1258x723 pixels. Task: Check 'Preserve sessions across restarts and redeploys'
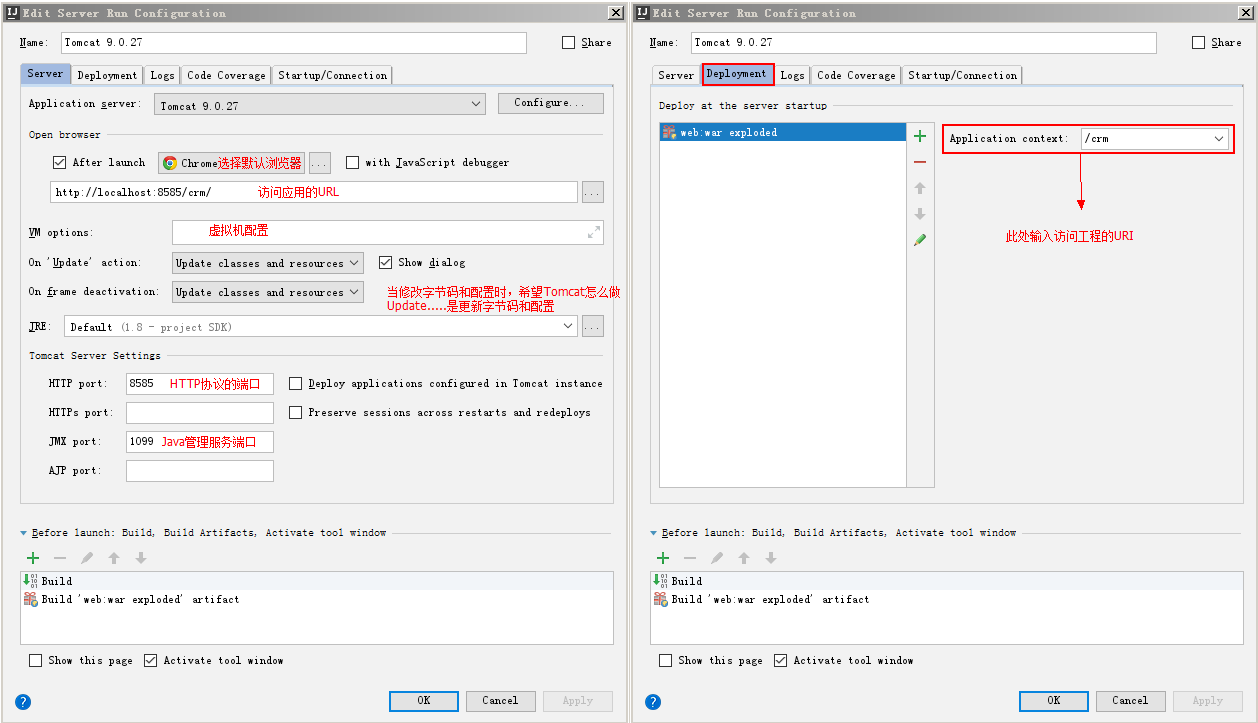[x=296, y=412]
